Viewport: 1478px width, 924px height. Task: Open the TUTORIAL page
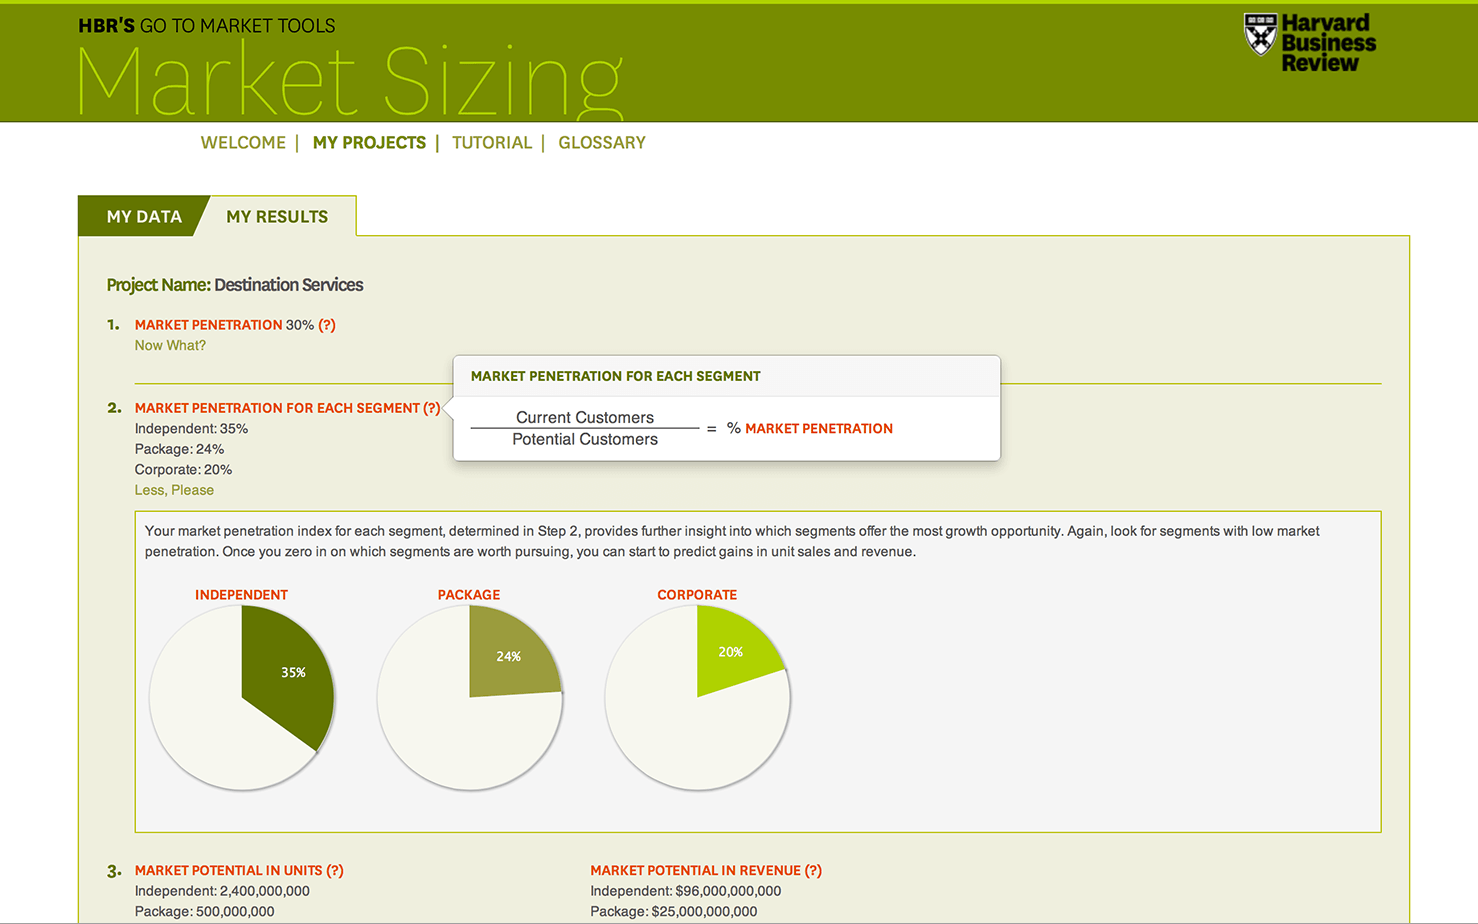point(492,142)
